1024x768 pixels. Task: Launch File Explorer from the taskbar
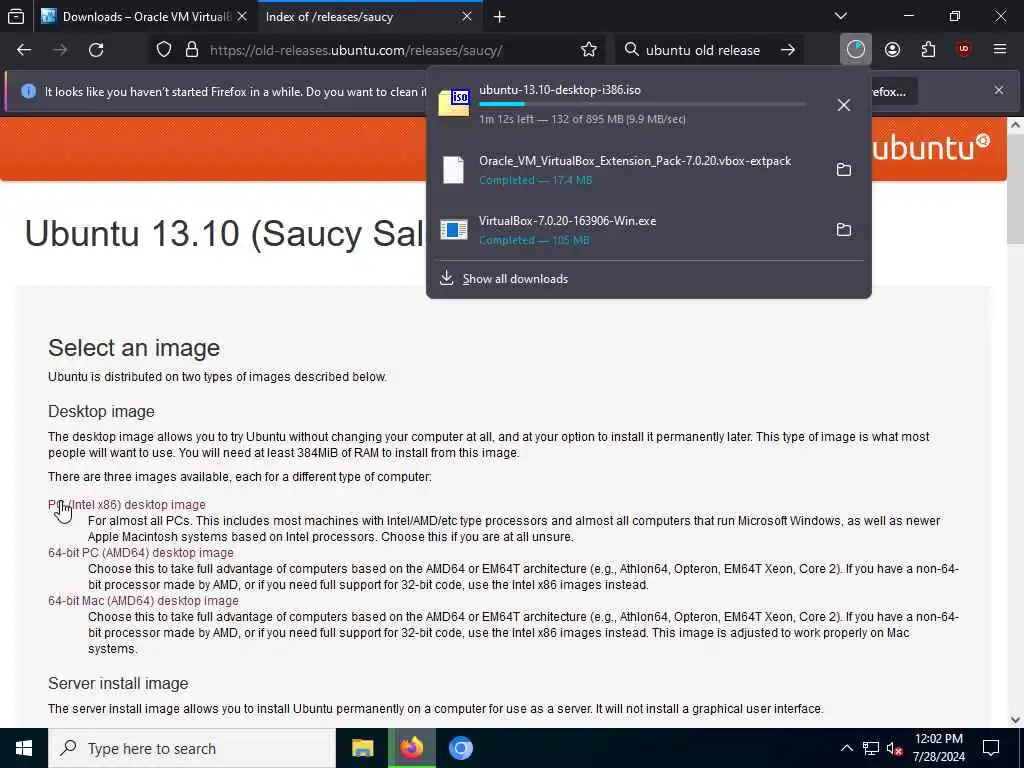[362, 748]
